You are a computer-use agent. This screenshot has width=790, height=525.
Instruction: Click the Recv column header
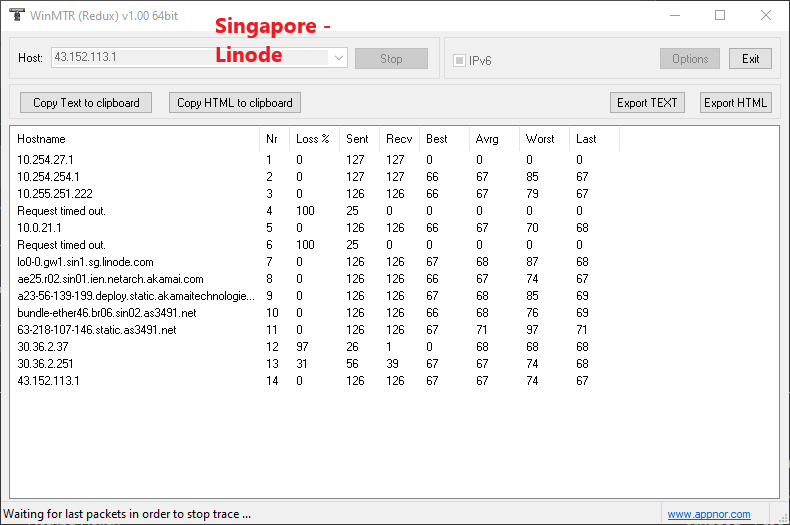(399, 139)
